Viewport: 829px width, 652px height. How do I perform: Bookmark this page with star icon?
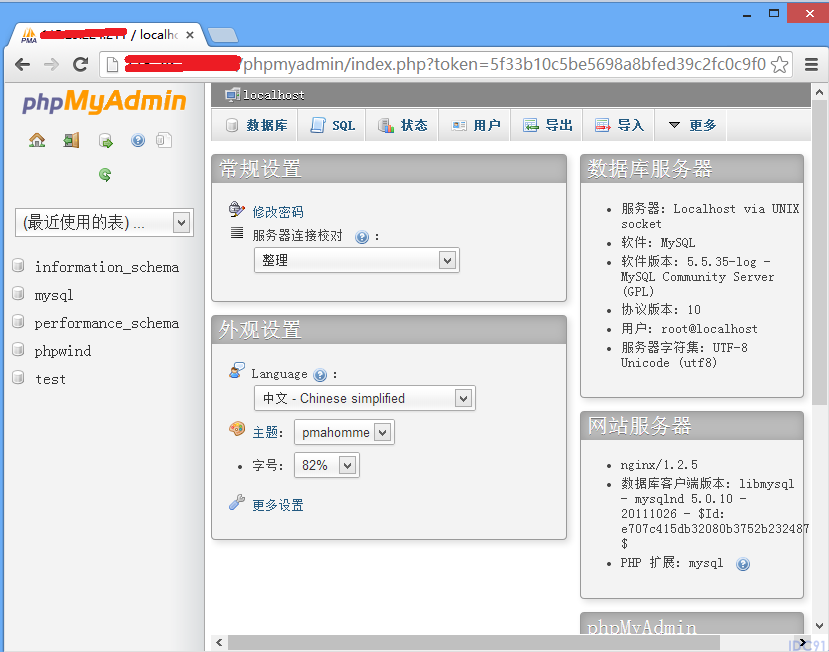click(x=779, y=65)
